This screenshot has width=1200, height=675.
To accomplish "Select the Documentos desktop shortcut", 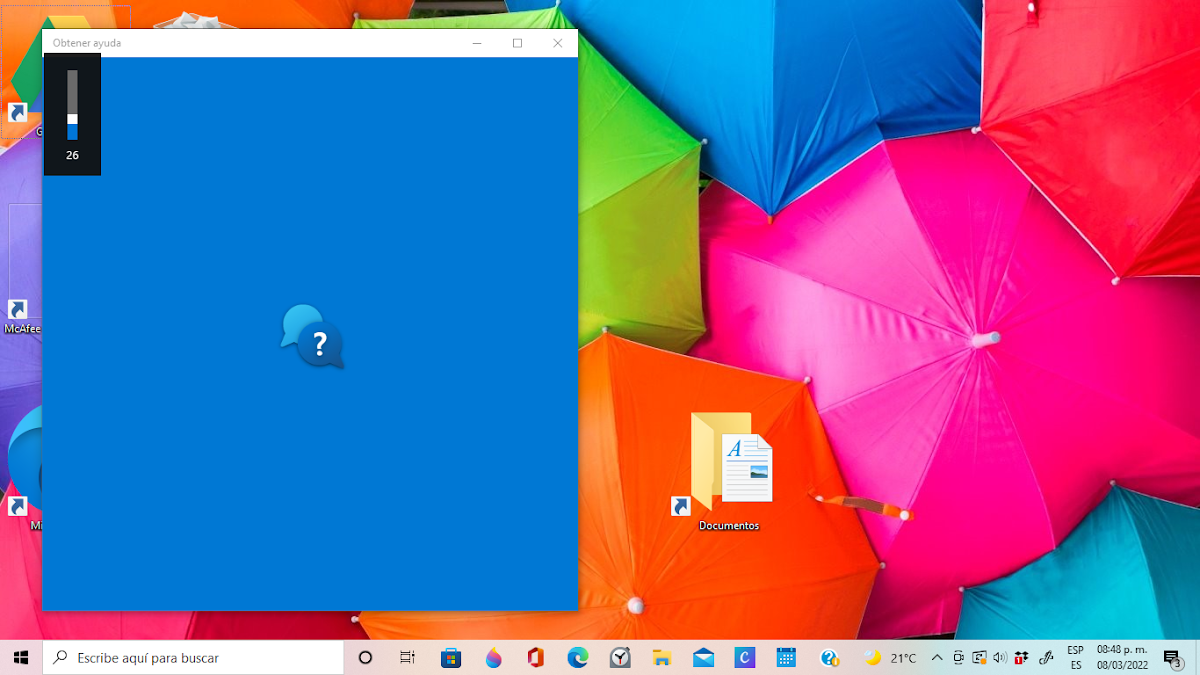I will point(729,472).
